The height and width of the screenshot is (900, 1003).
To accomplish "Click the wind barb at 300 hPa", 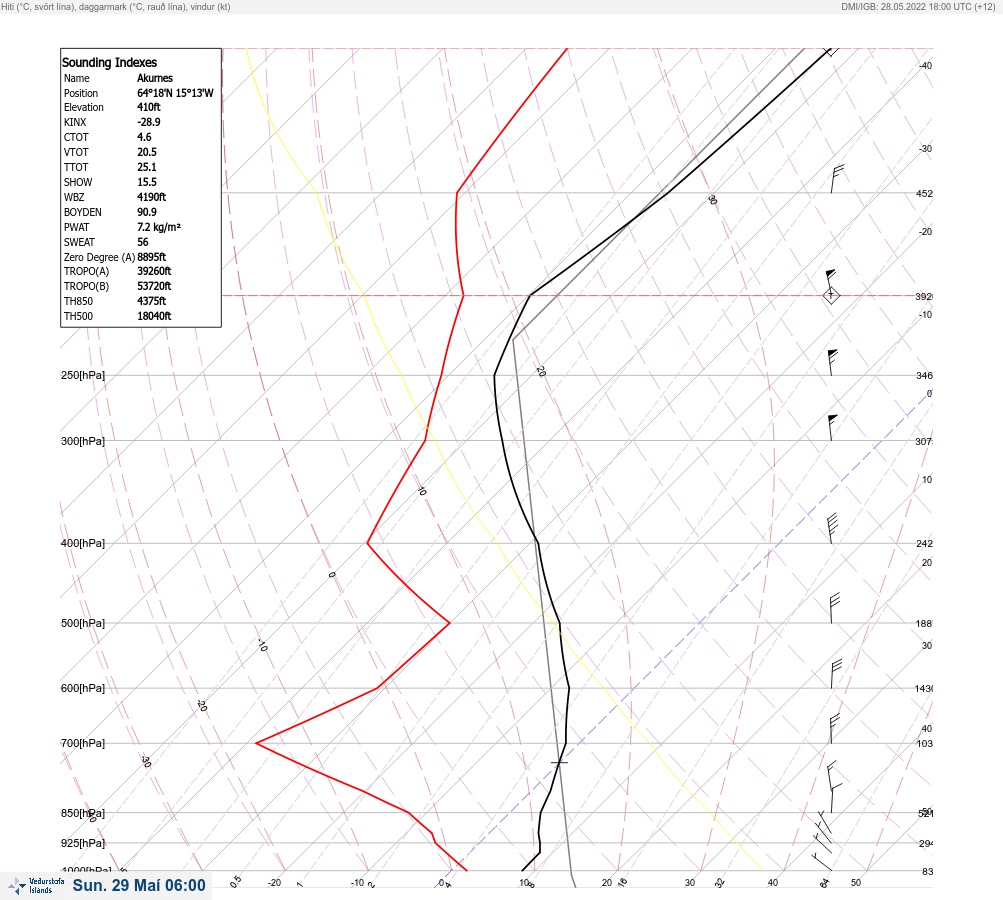I will 832,427.
